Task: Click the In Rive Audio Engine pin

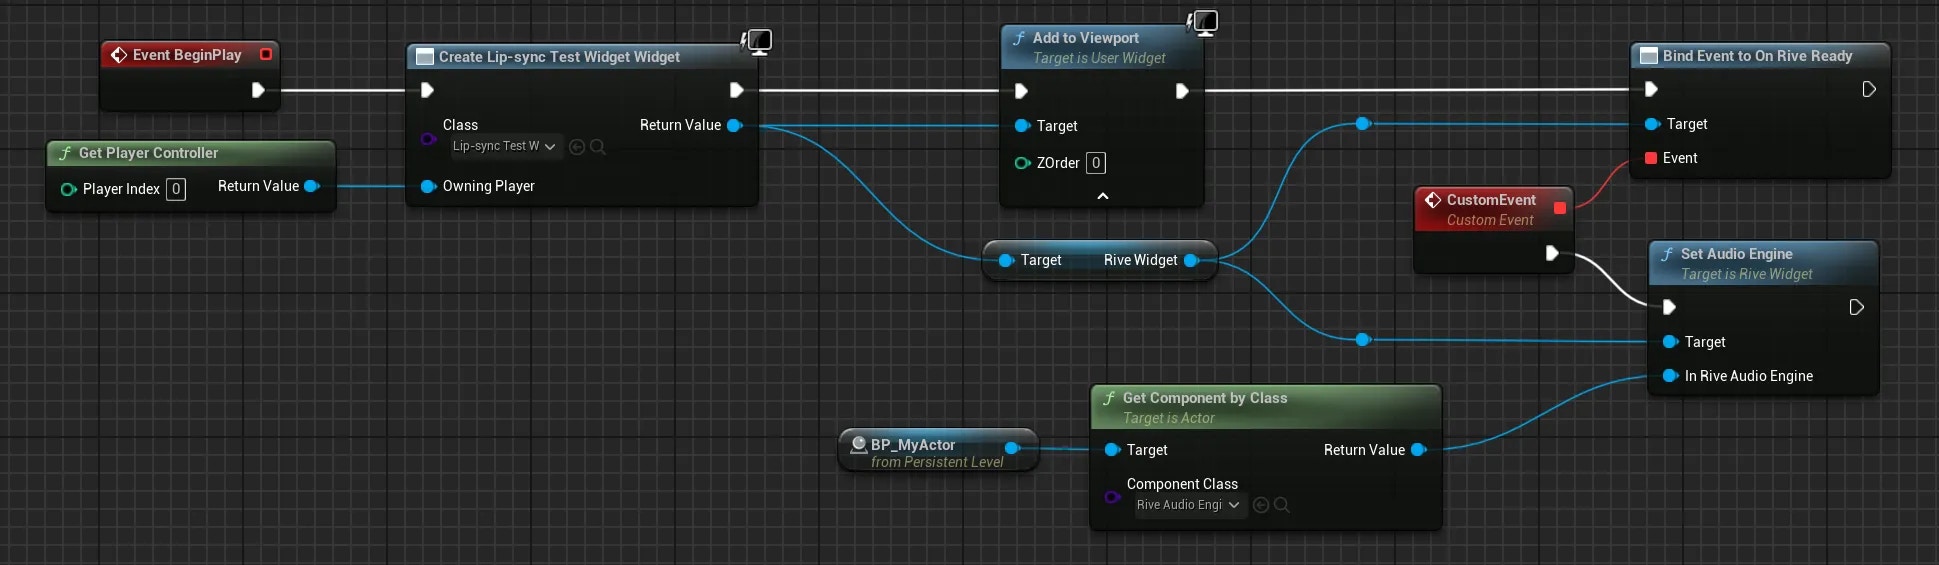Action: [x=1670, y=376]
